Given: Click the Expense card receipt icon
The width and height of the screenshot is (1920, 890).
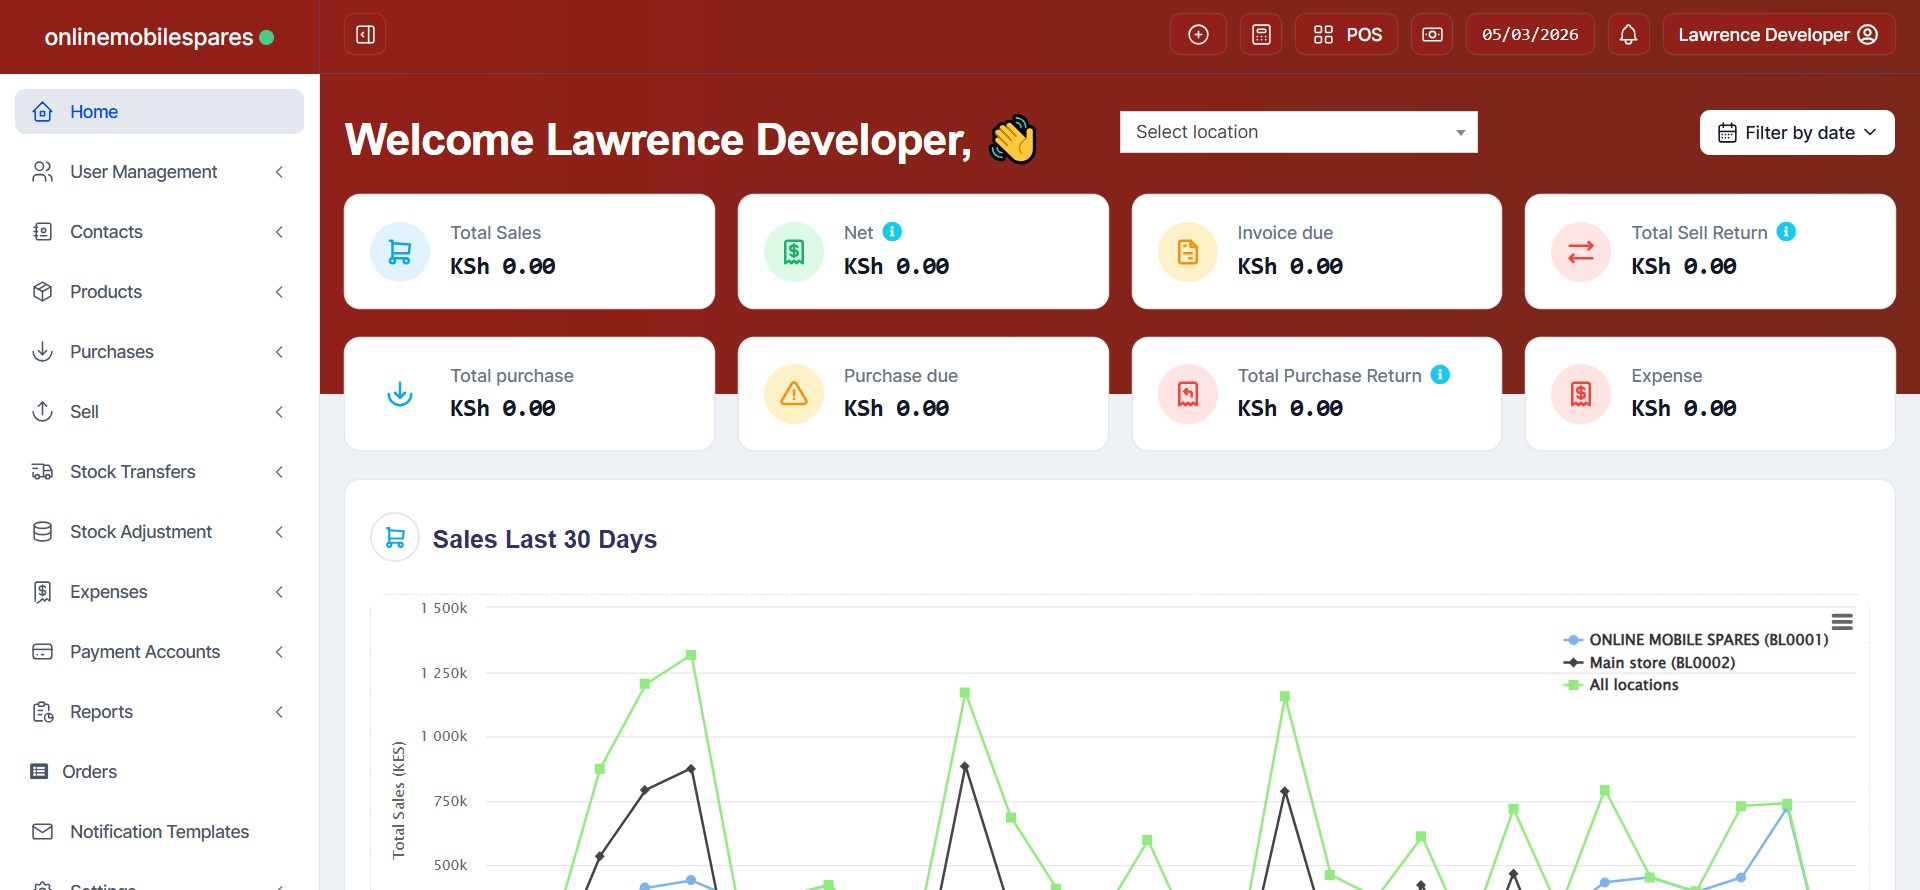Looking at the screenshot, I should tap(1581, 394).
